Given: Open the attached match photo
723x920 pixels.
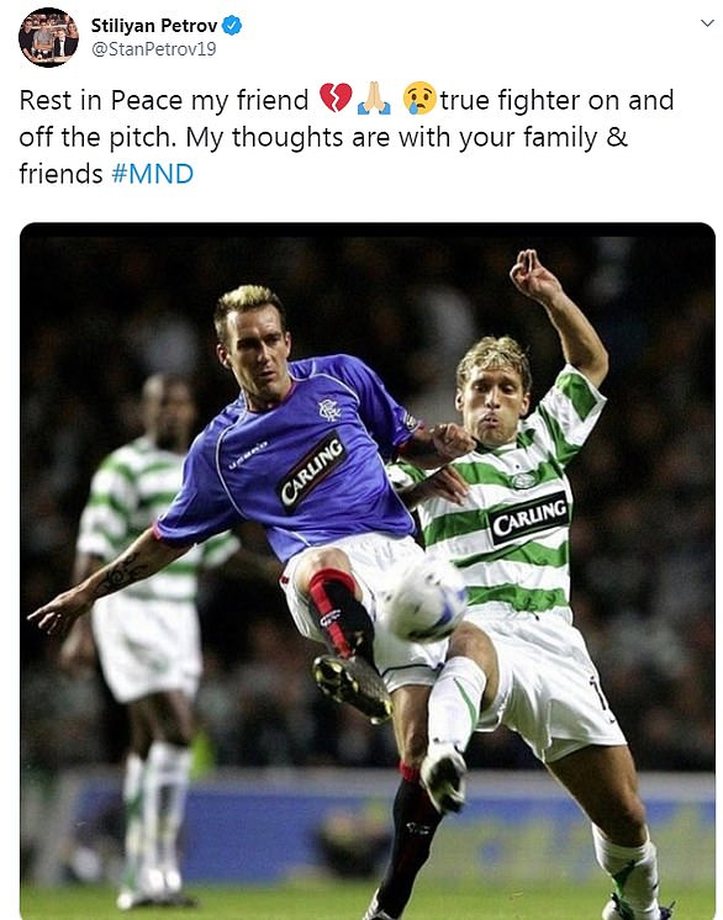Looking at the screenshot, I should pos(367,570).
